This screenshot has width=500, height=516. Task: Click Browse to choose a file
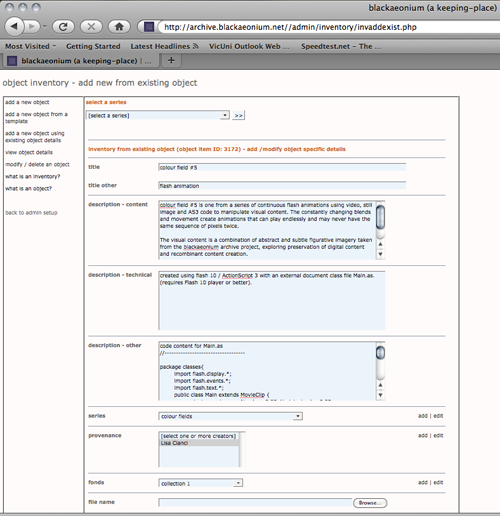(370, 503)
